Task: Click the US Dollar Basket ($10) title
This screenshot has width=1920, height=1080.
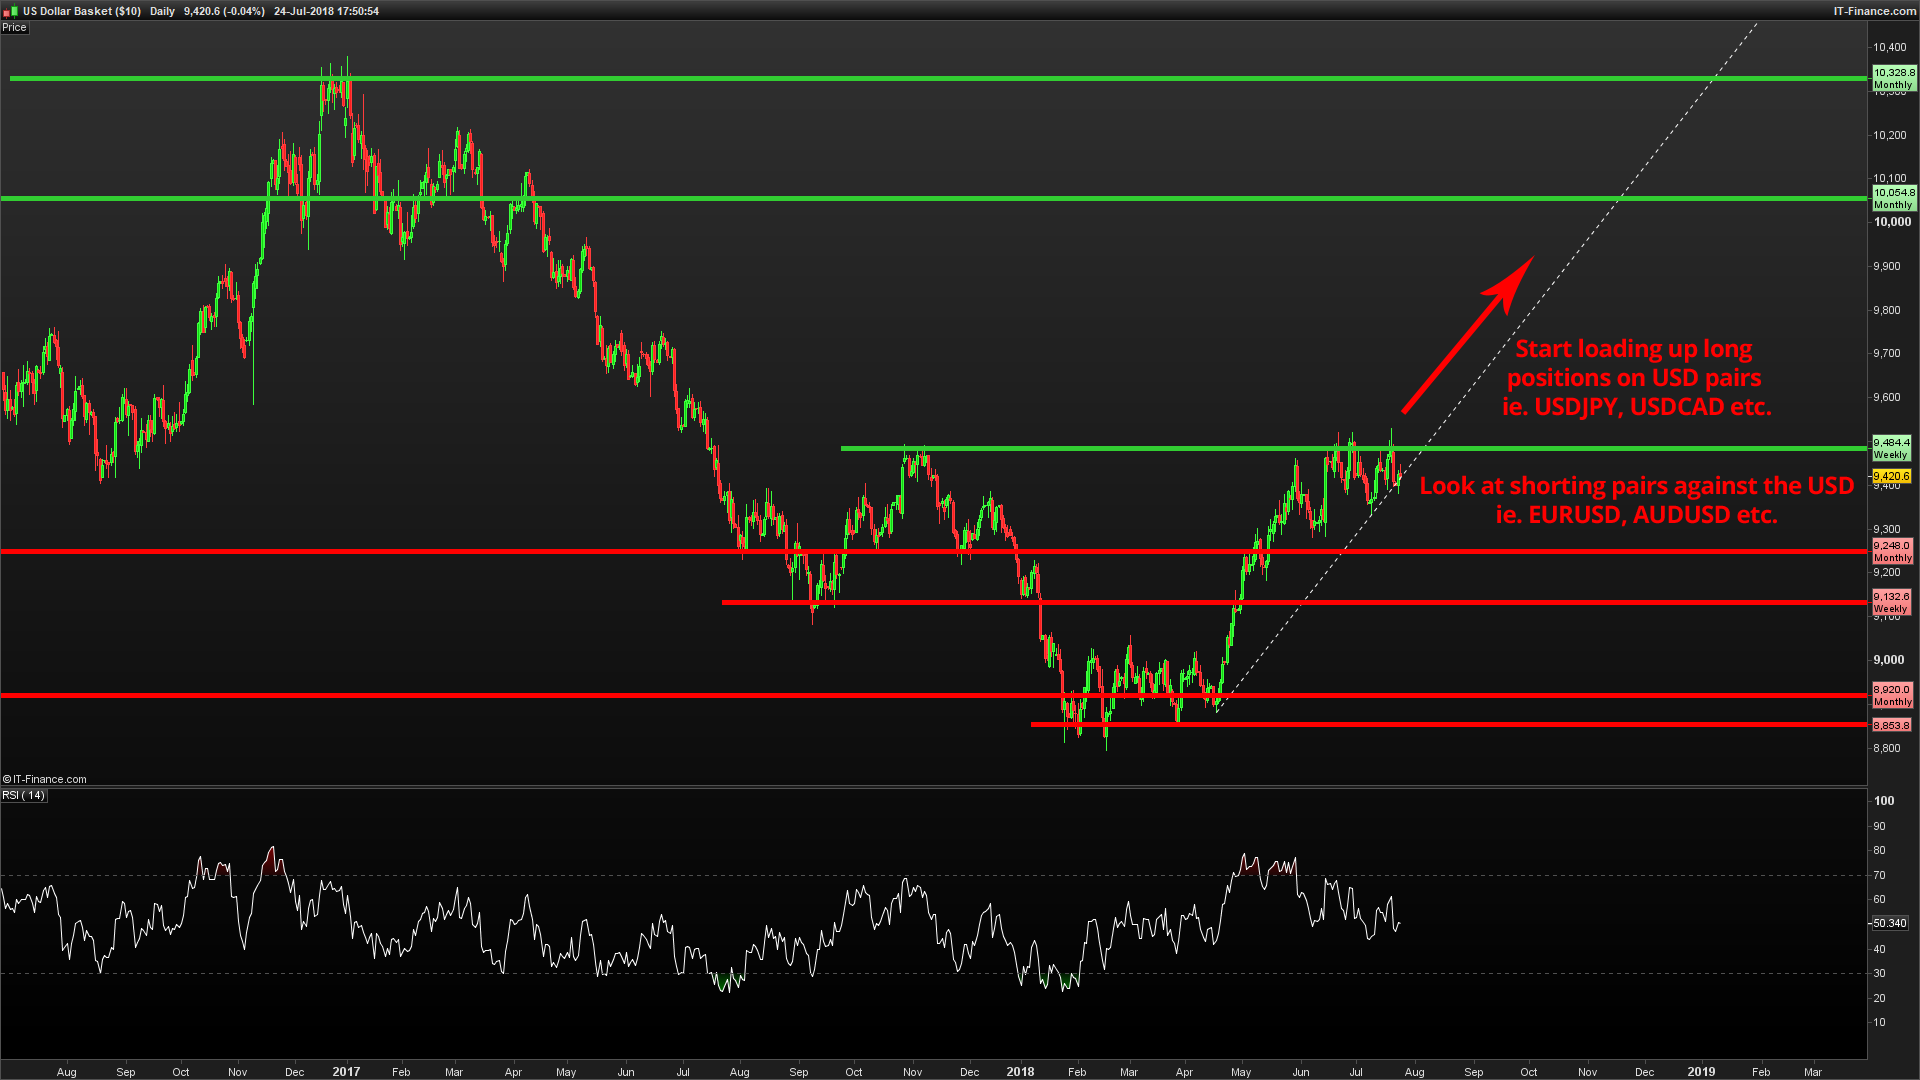Action: pos(82,11)
